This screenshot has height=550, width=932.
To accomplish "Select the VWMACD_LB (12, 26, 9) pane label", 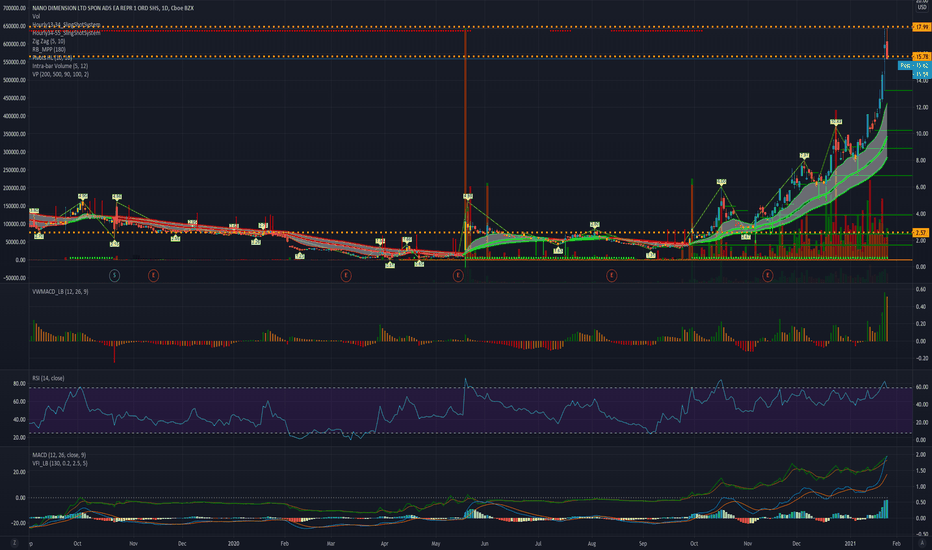I will pos(60,291).
